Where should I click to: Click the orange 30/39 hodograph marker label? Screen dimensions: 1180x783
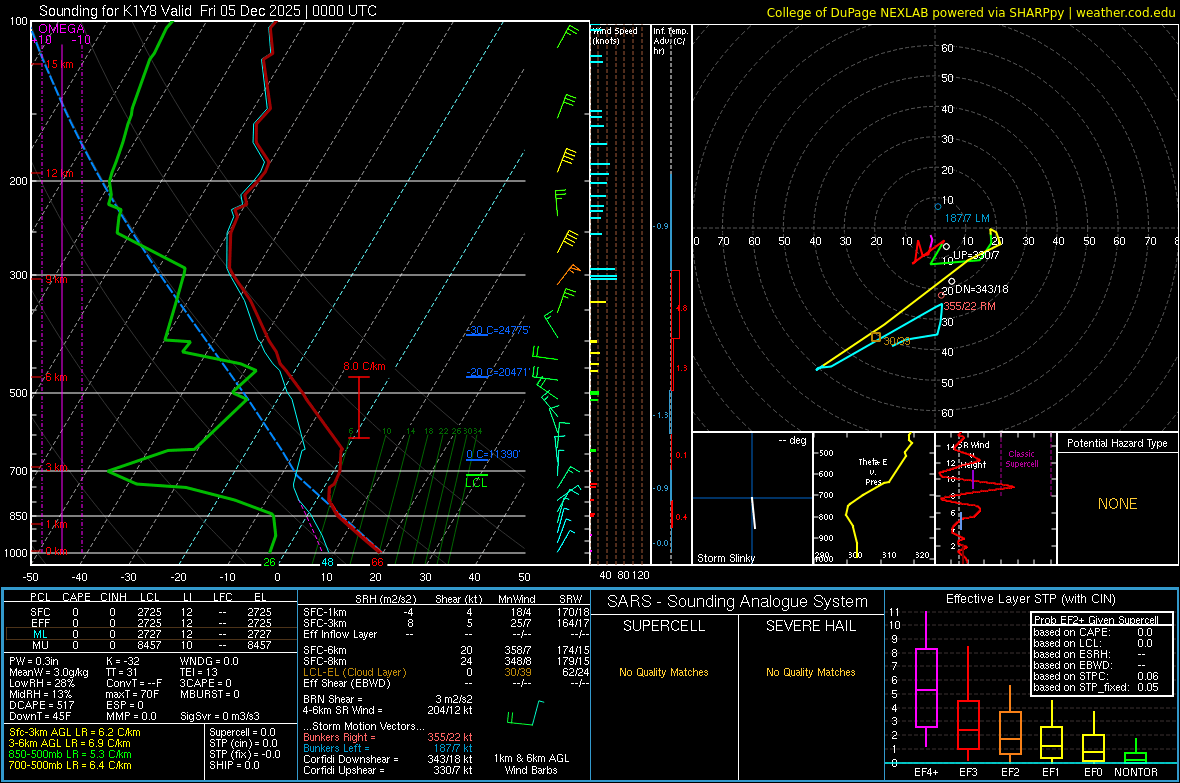click(x=897, y=341)
